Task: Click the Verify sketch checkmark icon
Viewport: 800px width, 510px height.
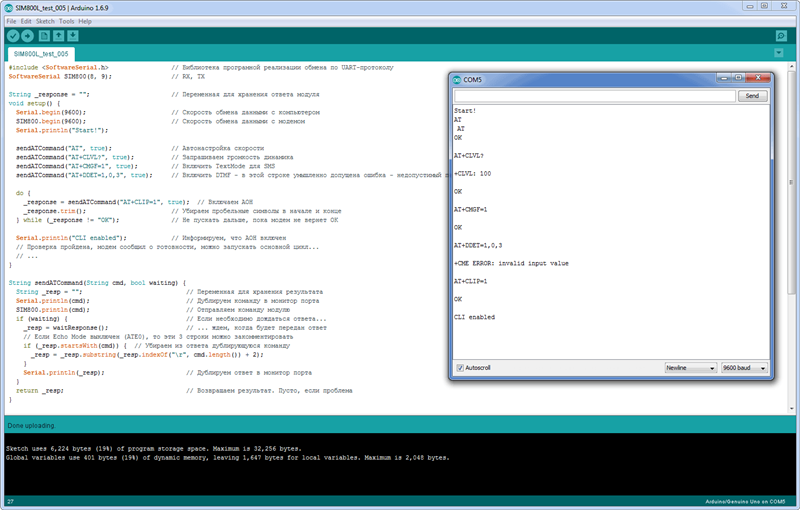Action: (12, 35)
